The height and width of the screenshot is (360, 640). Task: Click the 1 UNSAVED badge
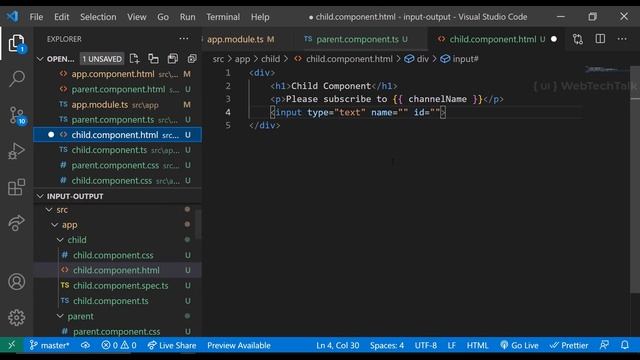(x=102, y=59)
